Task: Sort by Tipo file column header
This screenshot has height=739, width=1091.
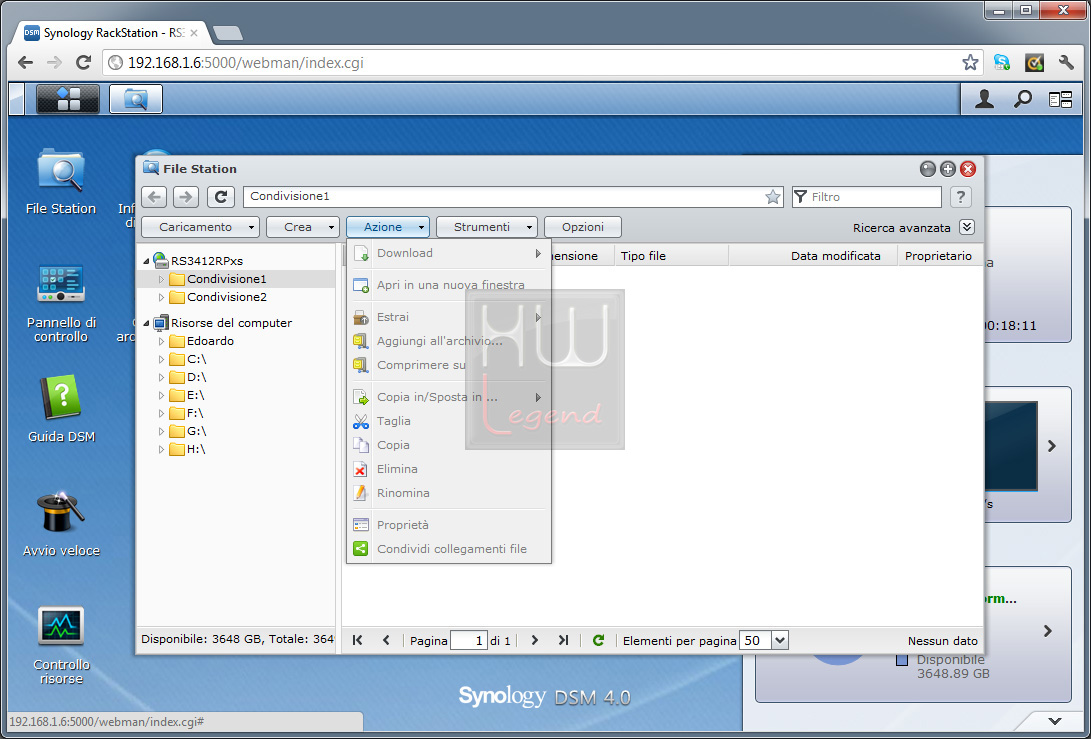Action: point(671,256)
